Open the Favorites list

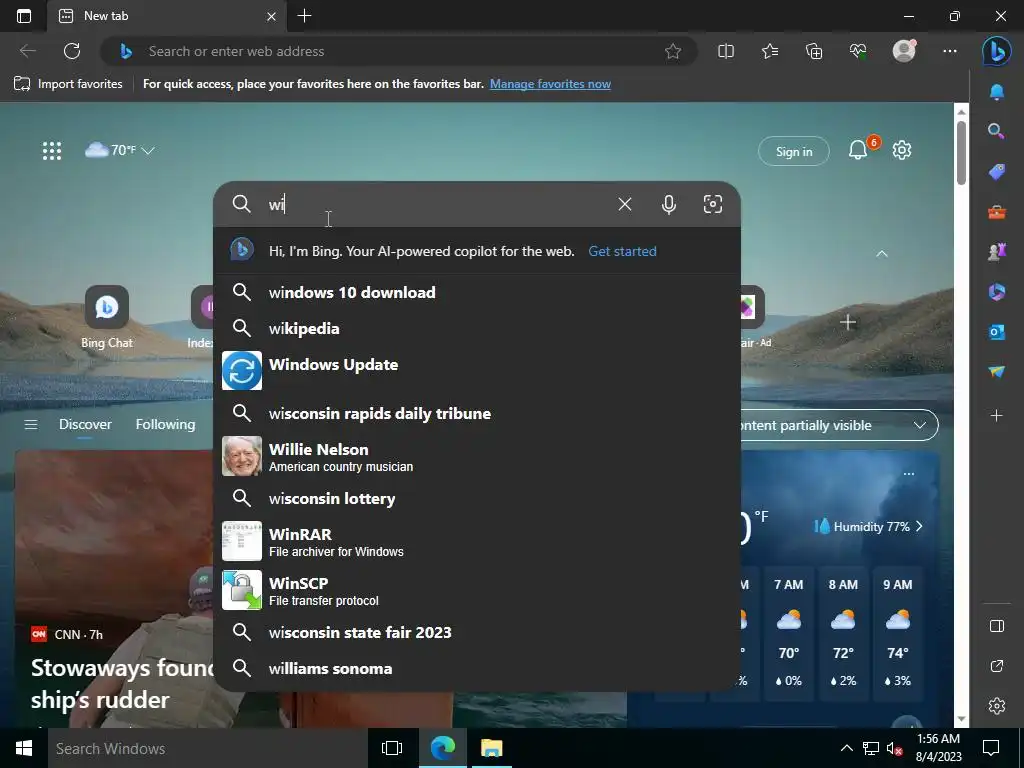click(770, 51)
